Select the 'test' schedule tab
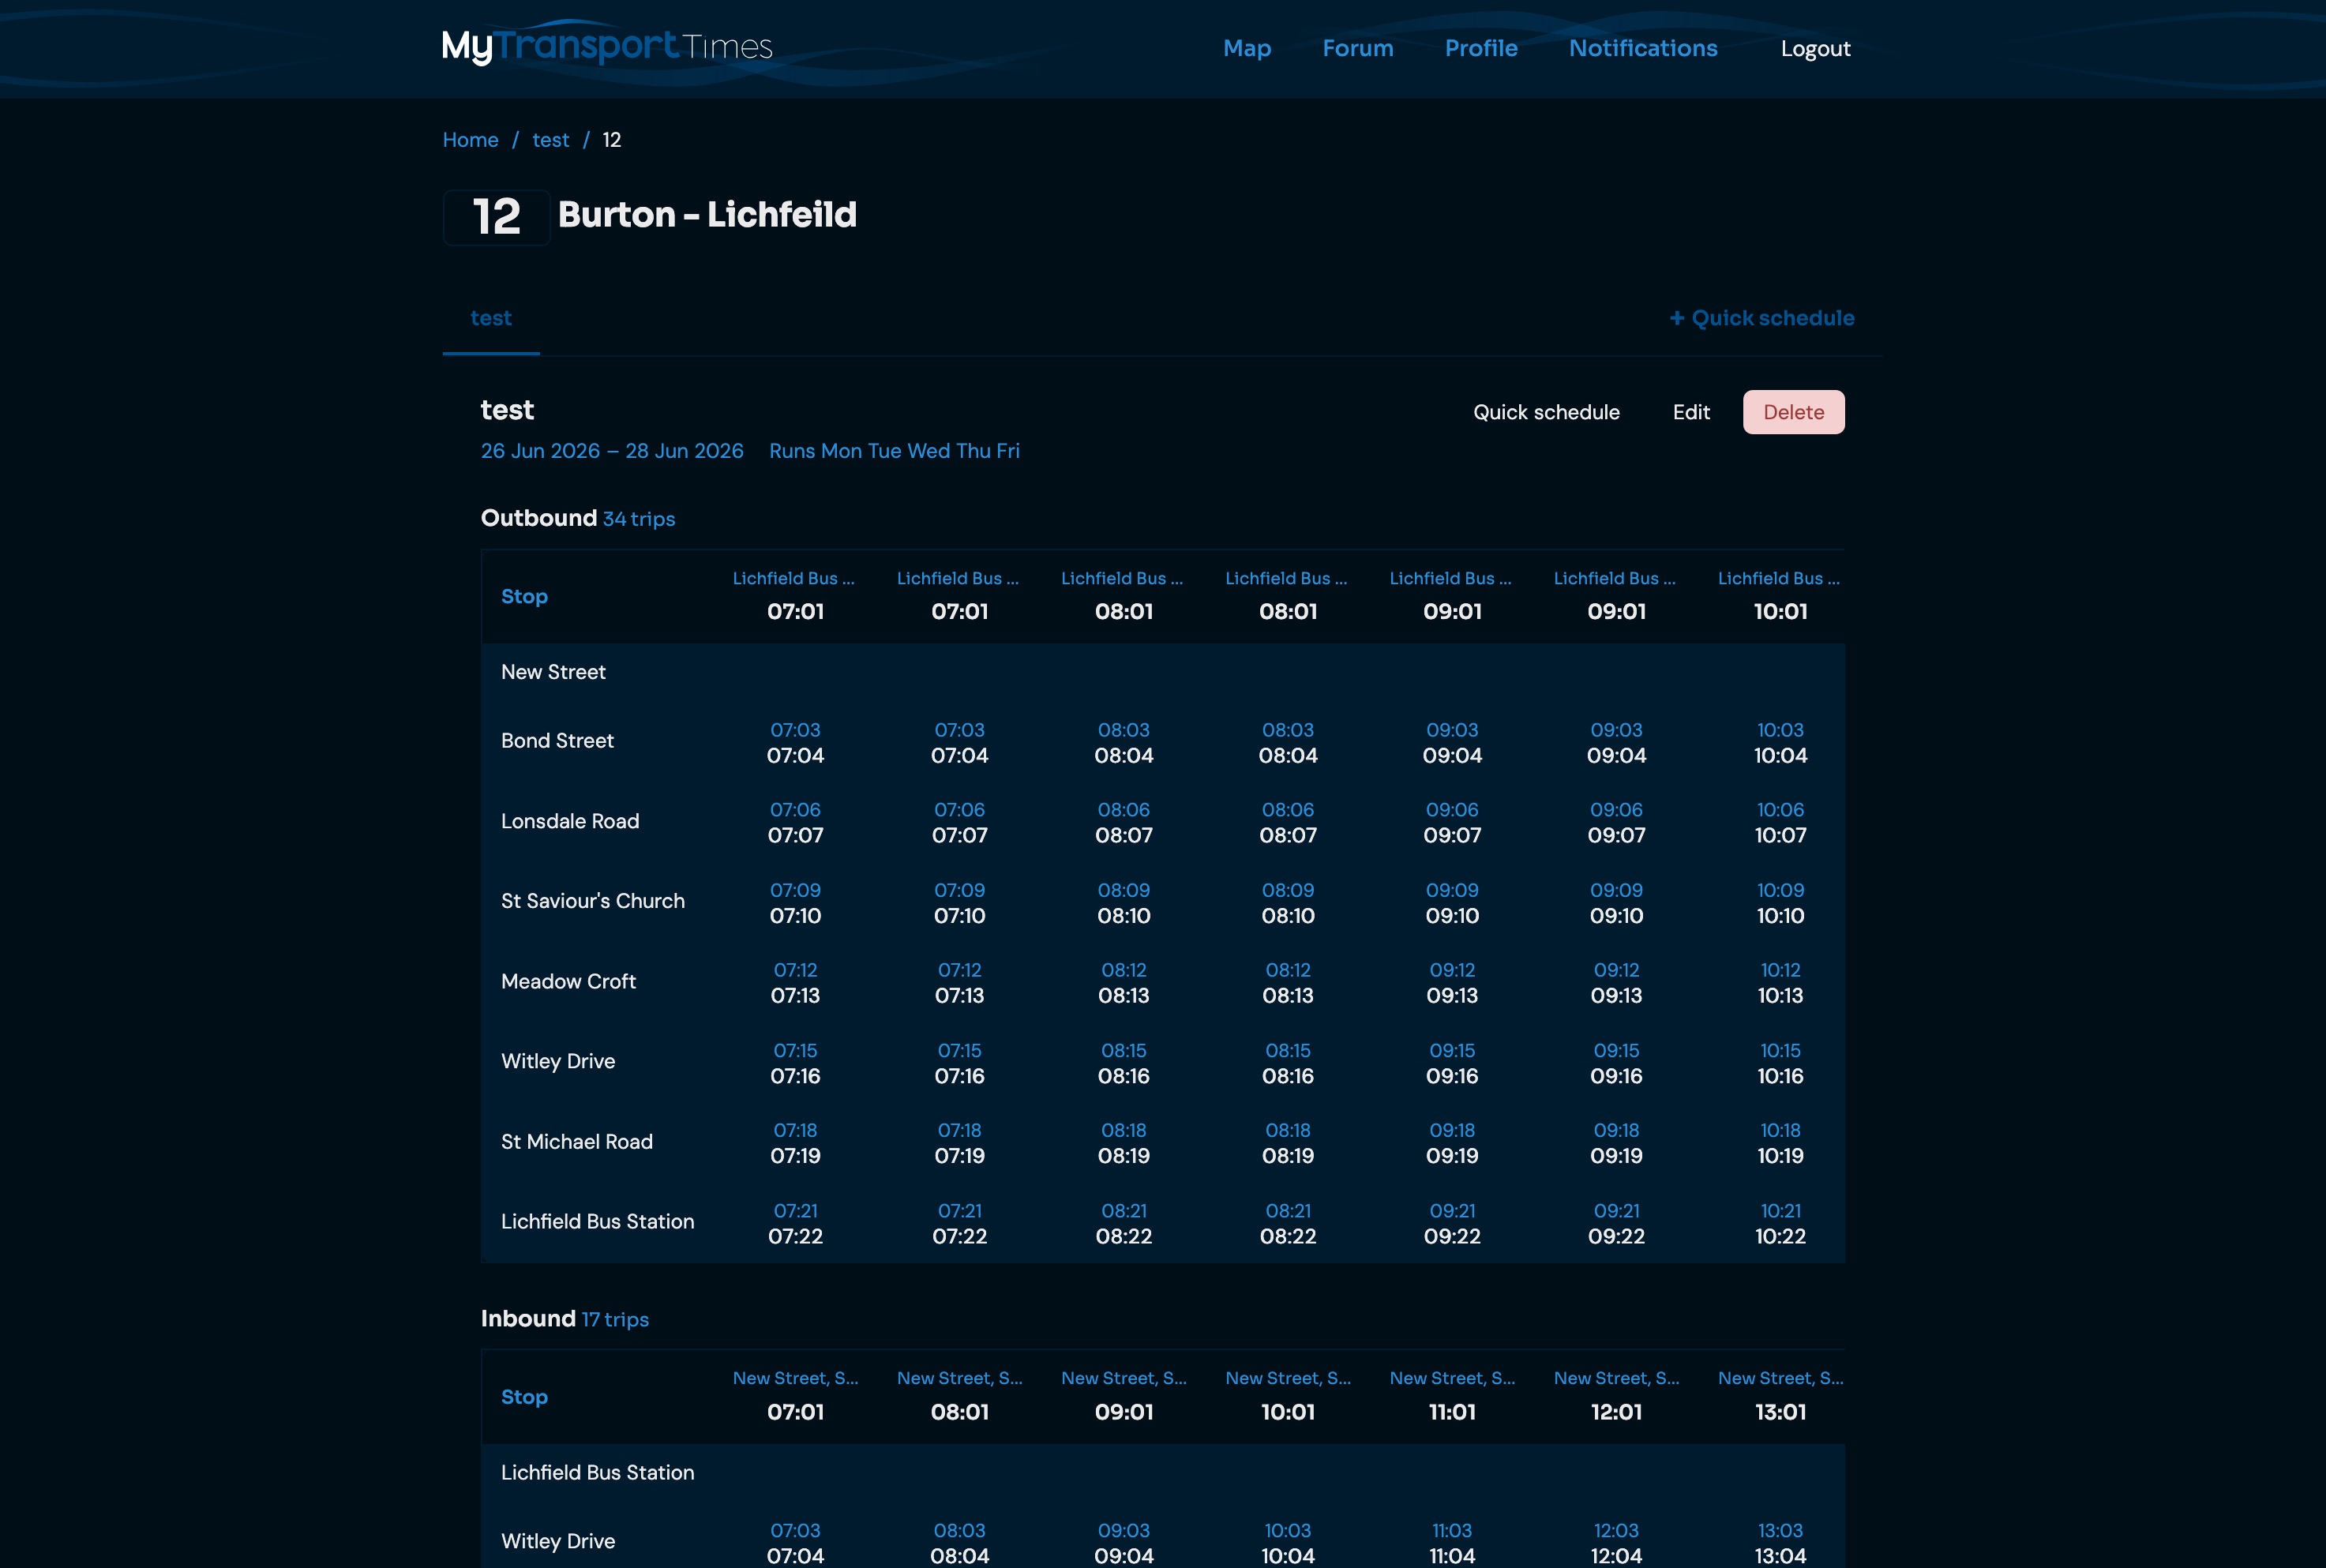 [x=491, y=318]
